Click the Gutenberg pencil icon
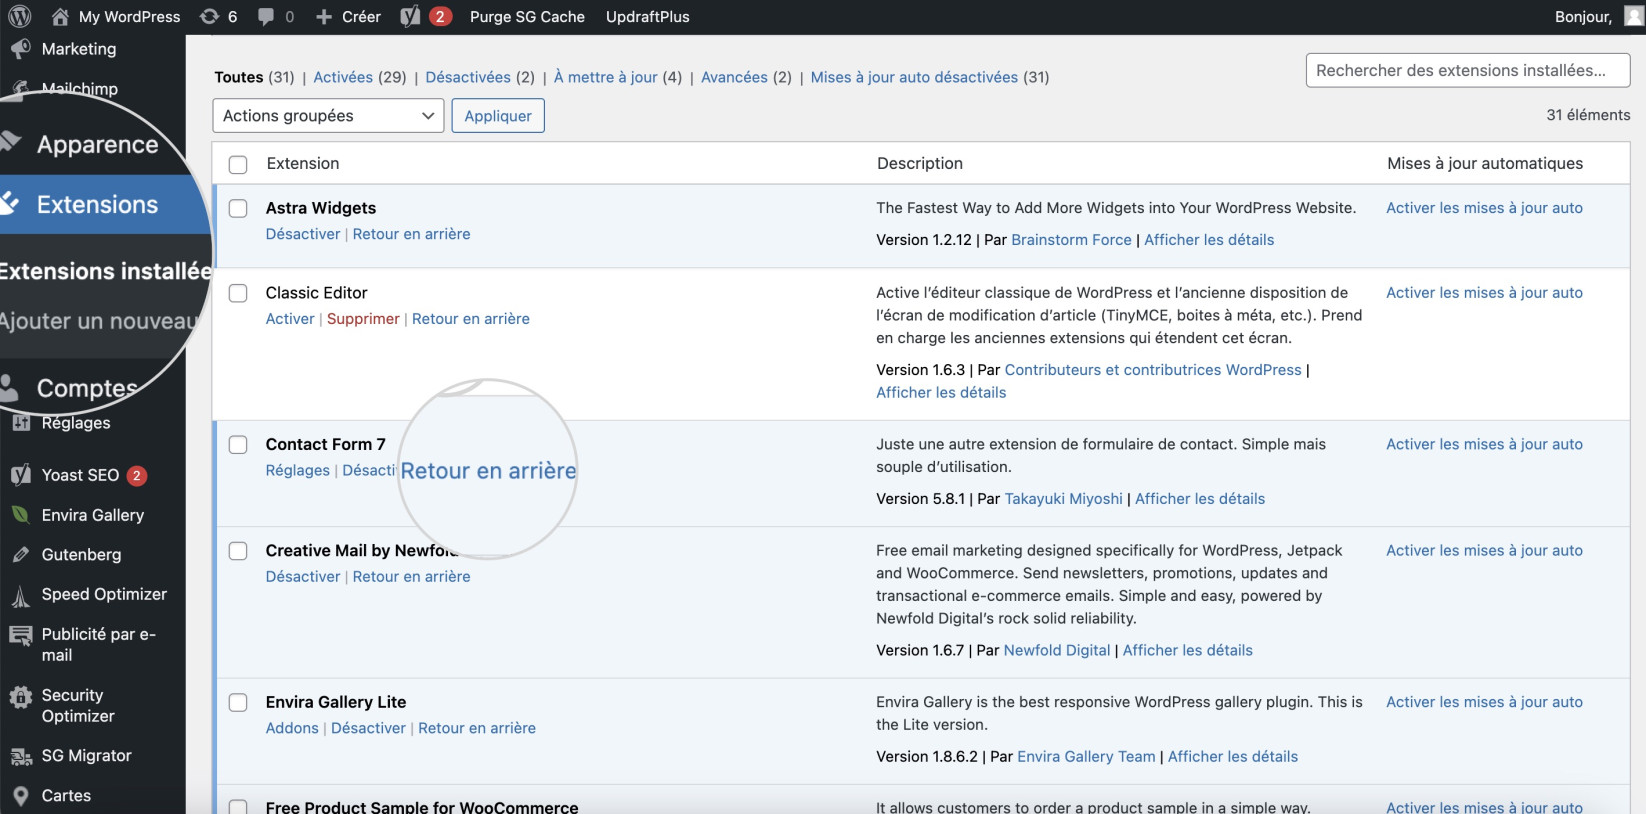 coord(20,555)
